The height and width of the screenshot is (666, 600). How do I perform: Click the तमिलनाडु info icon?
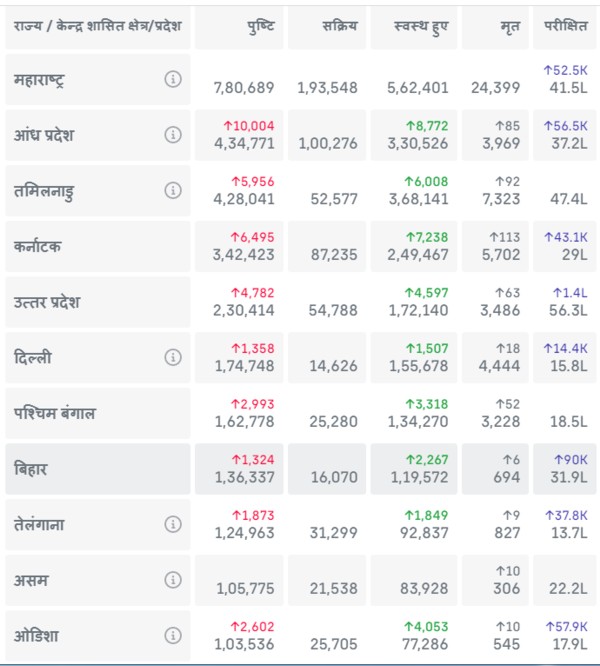coord(173,190)
